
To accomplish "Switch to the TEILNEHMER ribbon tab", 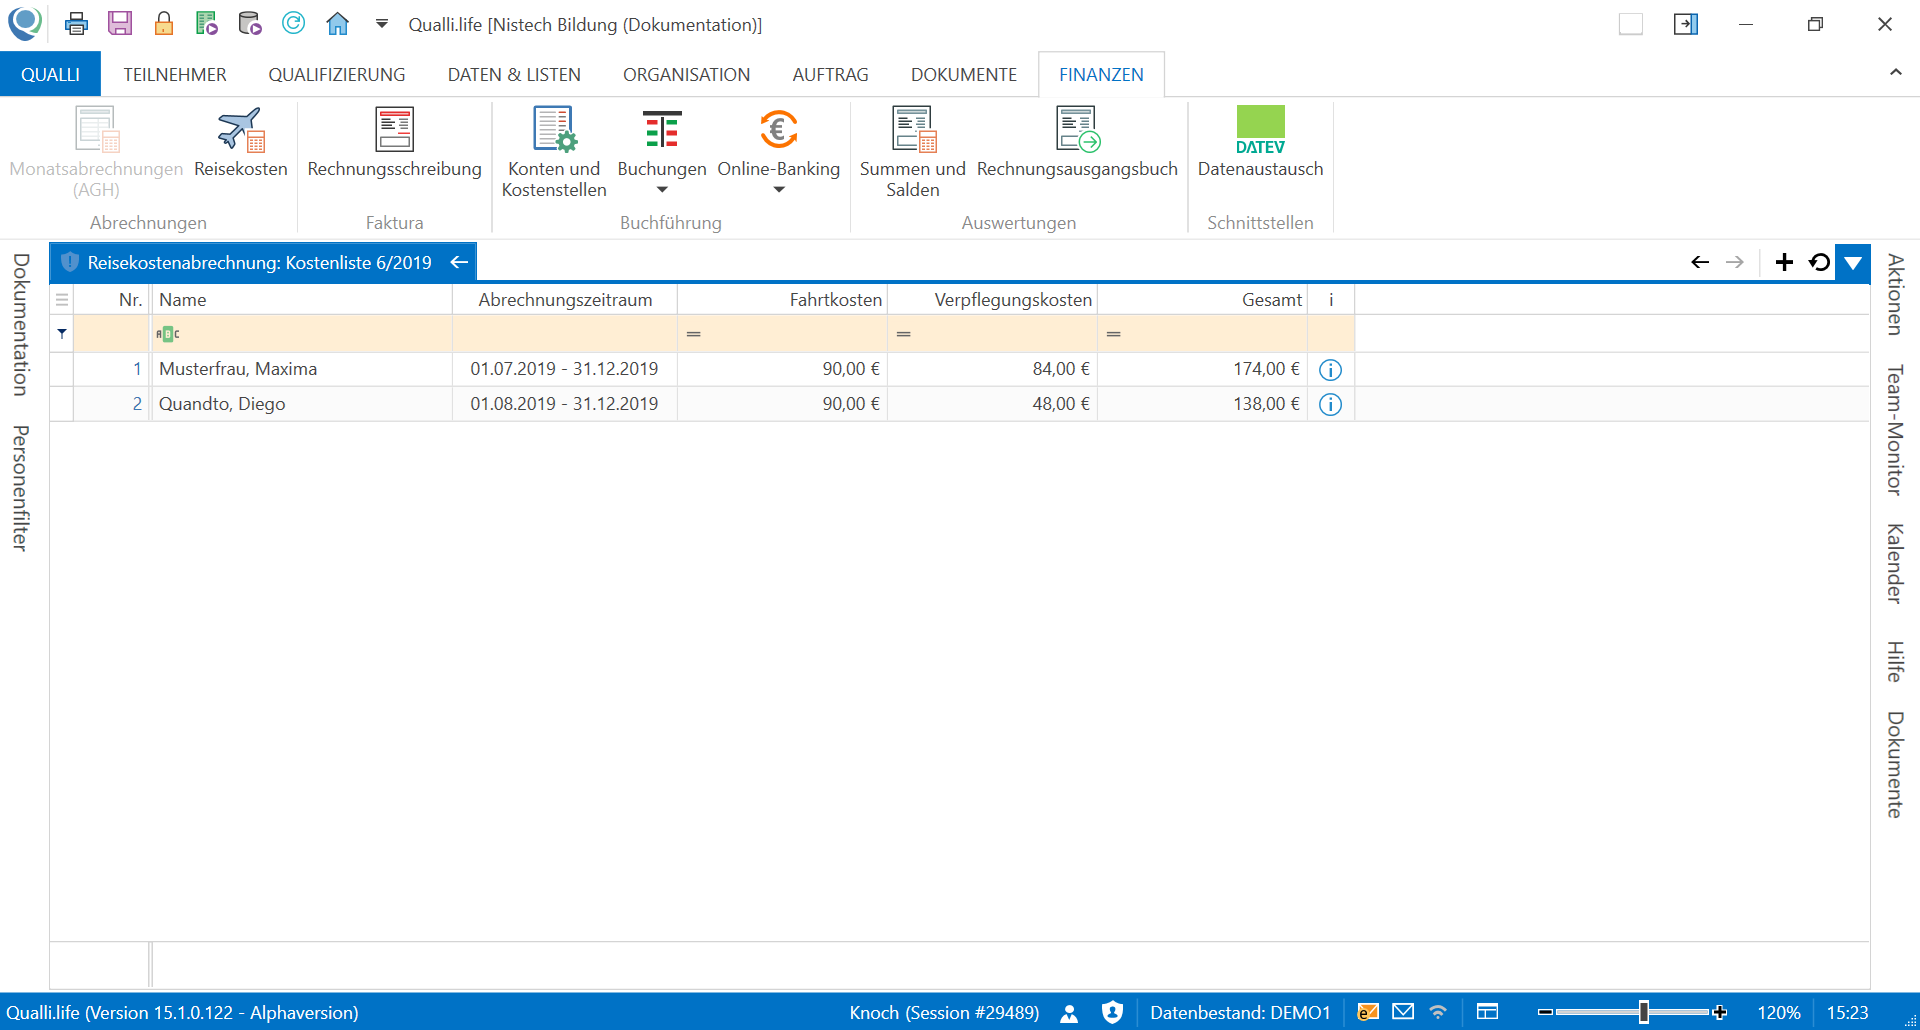I will (x=175, y=75).
